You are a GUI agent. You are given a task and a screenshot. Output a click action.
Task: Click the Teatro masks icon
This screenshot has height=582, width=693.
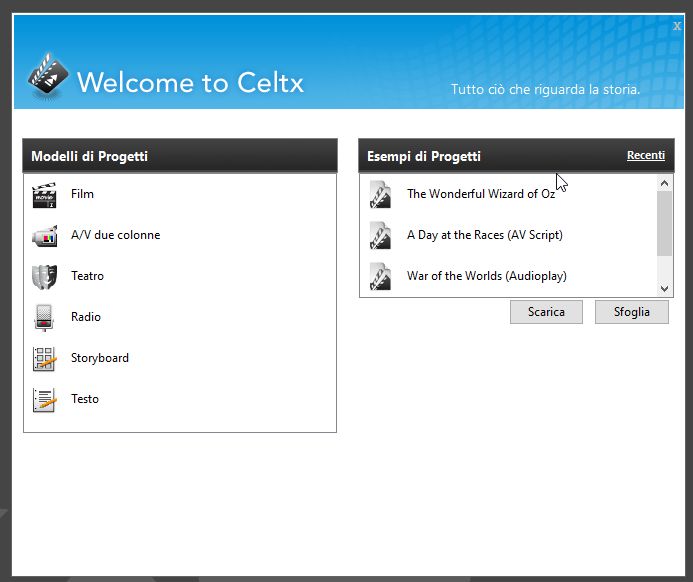[44, 277]
